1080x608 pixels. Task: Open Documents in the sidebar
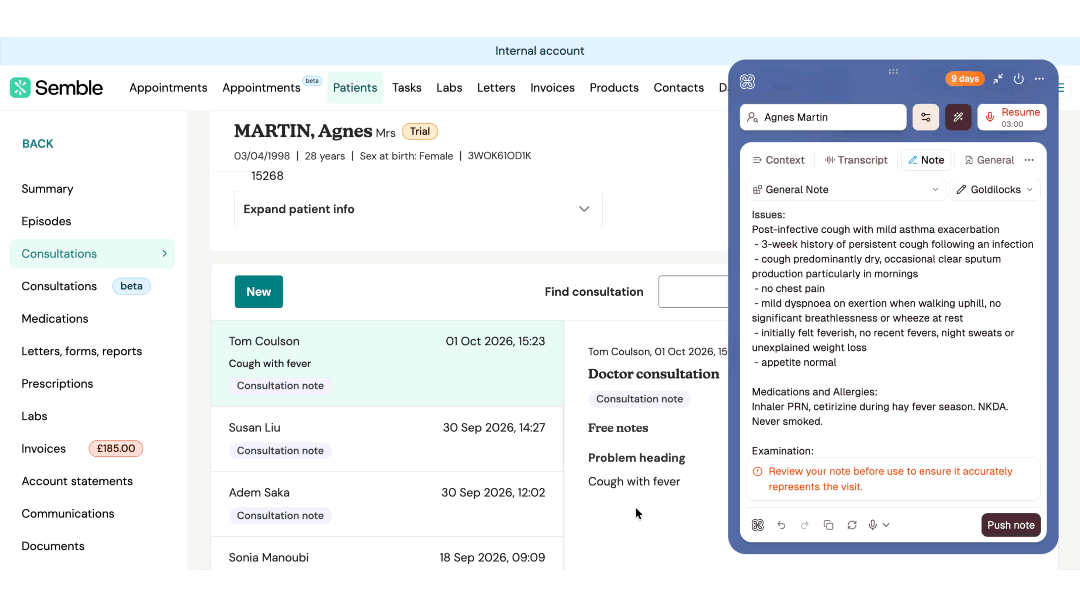[52, 545]
